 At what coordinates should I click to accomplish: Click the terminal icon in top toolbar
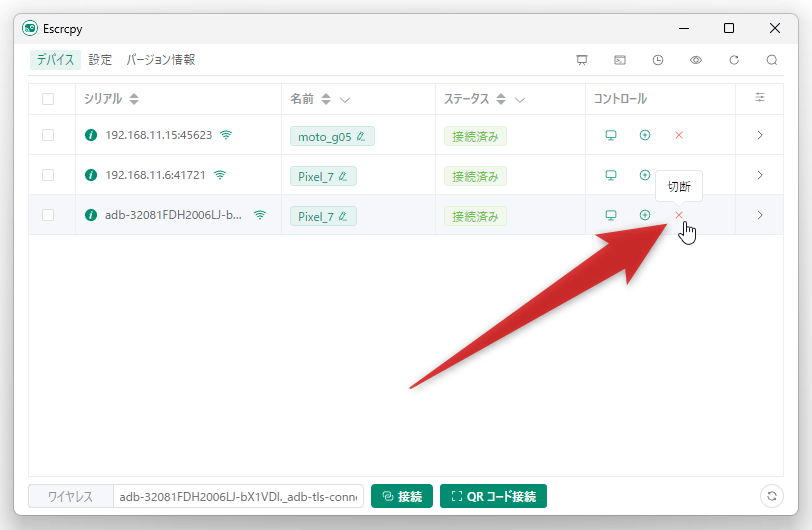619,60
